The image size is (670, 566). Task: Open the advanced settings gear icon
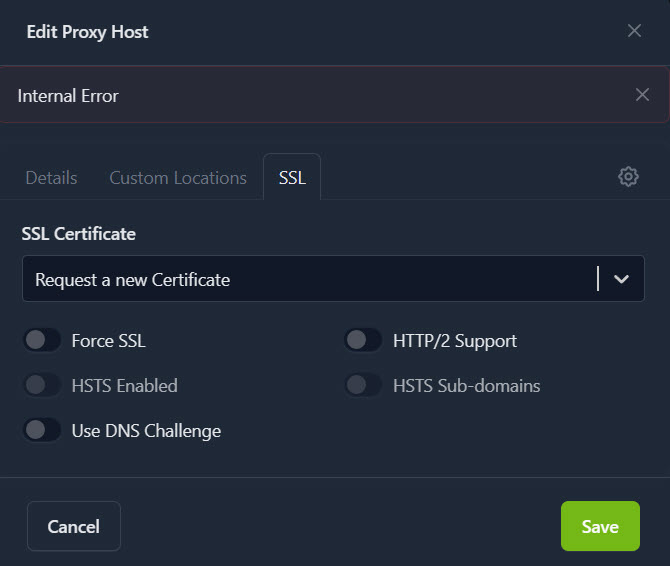point(628,177)
